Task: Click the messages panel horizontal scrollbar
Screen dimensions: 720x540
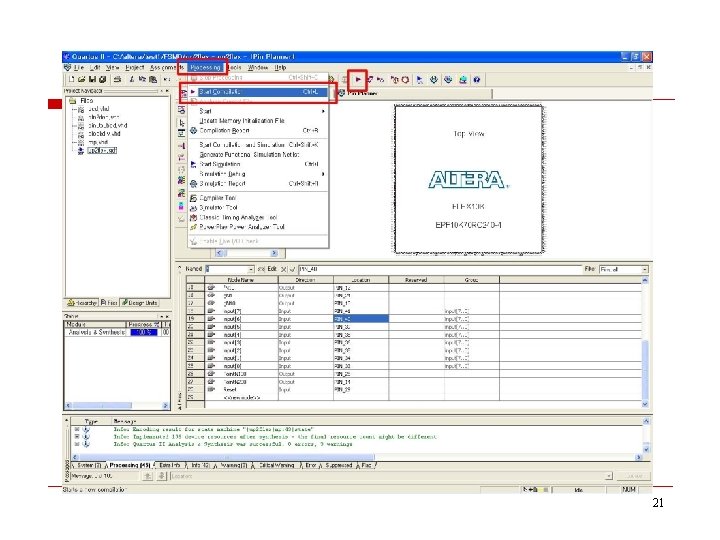Action: pyautogui.click(x=356, y=457)
